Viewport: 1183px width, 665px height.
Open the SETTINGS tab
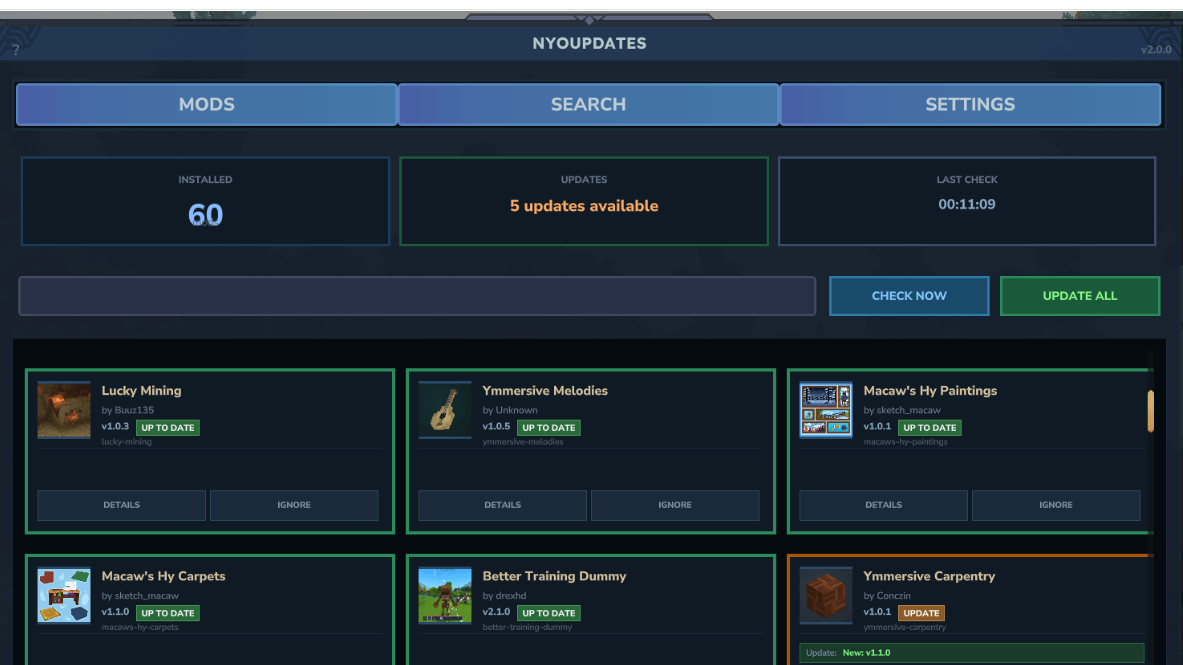click(x=970, y=104)
